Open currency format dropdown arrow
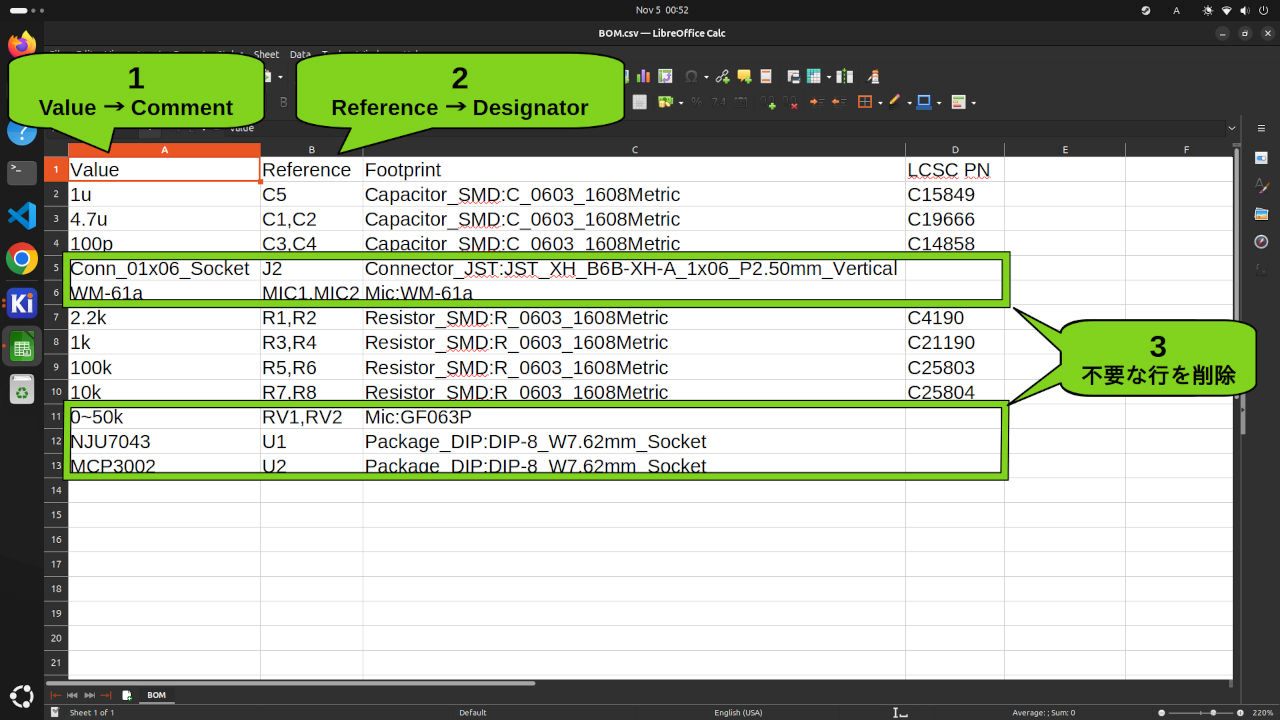This screenshot has height=720, width=1280. tap(681, 103)
